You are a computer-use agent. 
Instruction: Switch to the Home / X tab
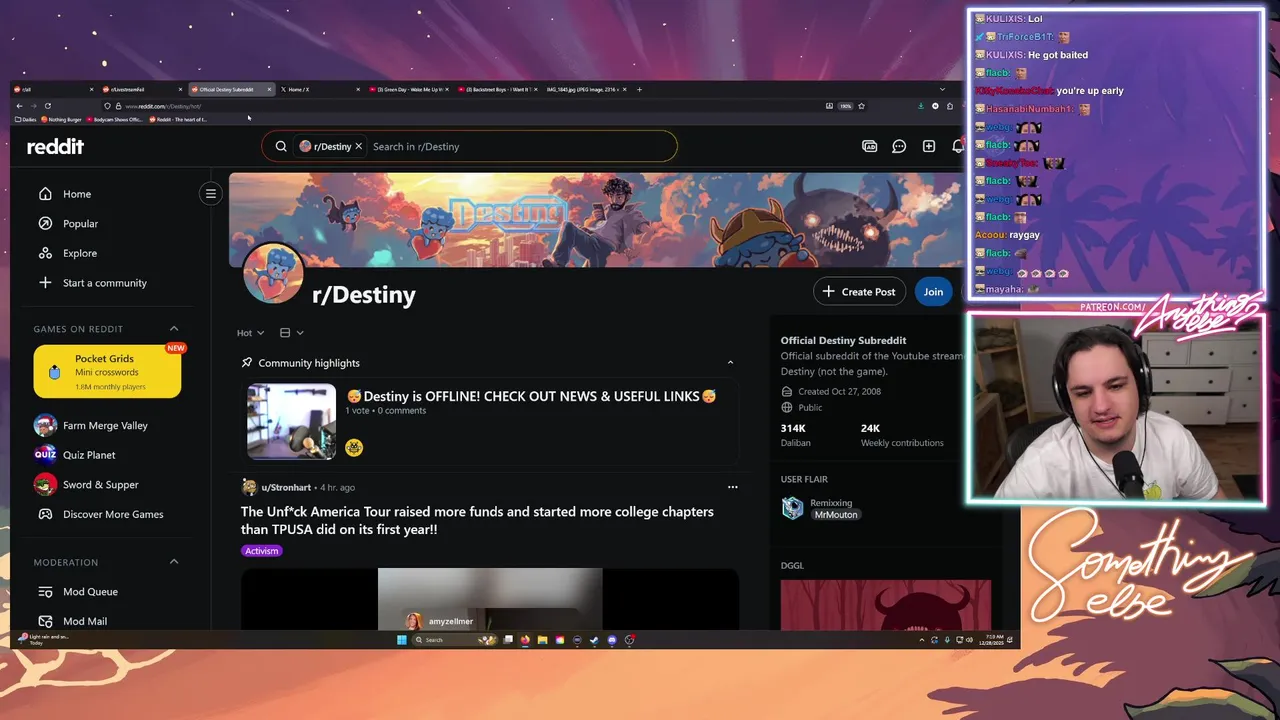(318, 89)
